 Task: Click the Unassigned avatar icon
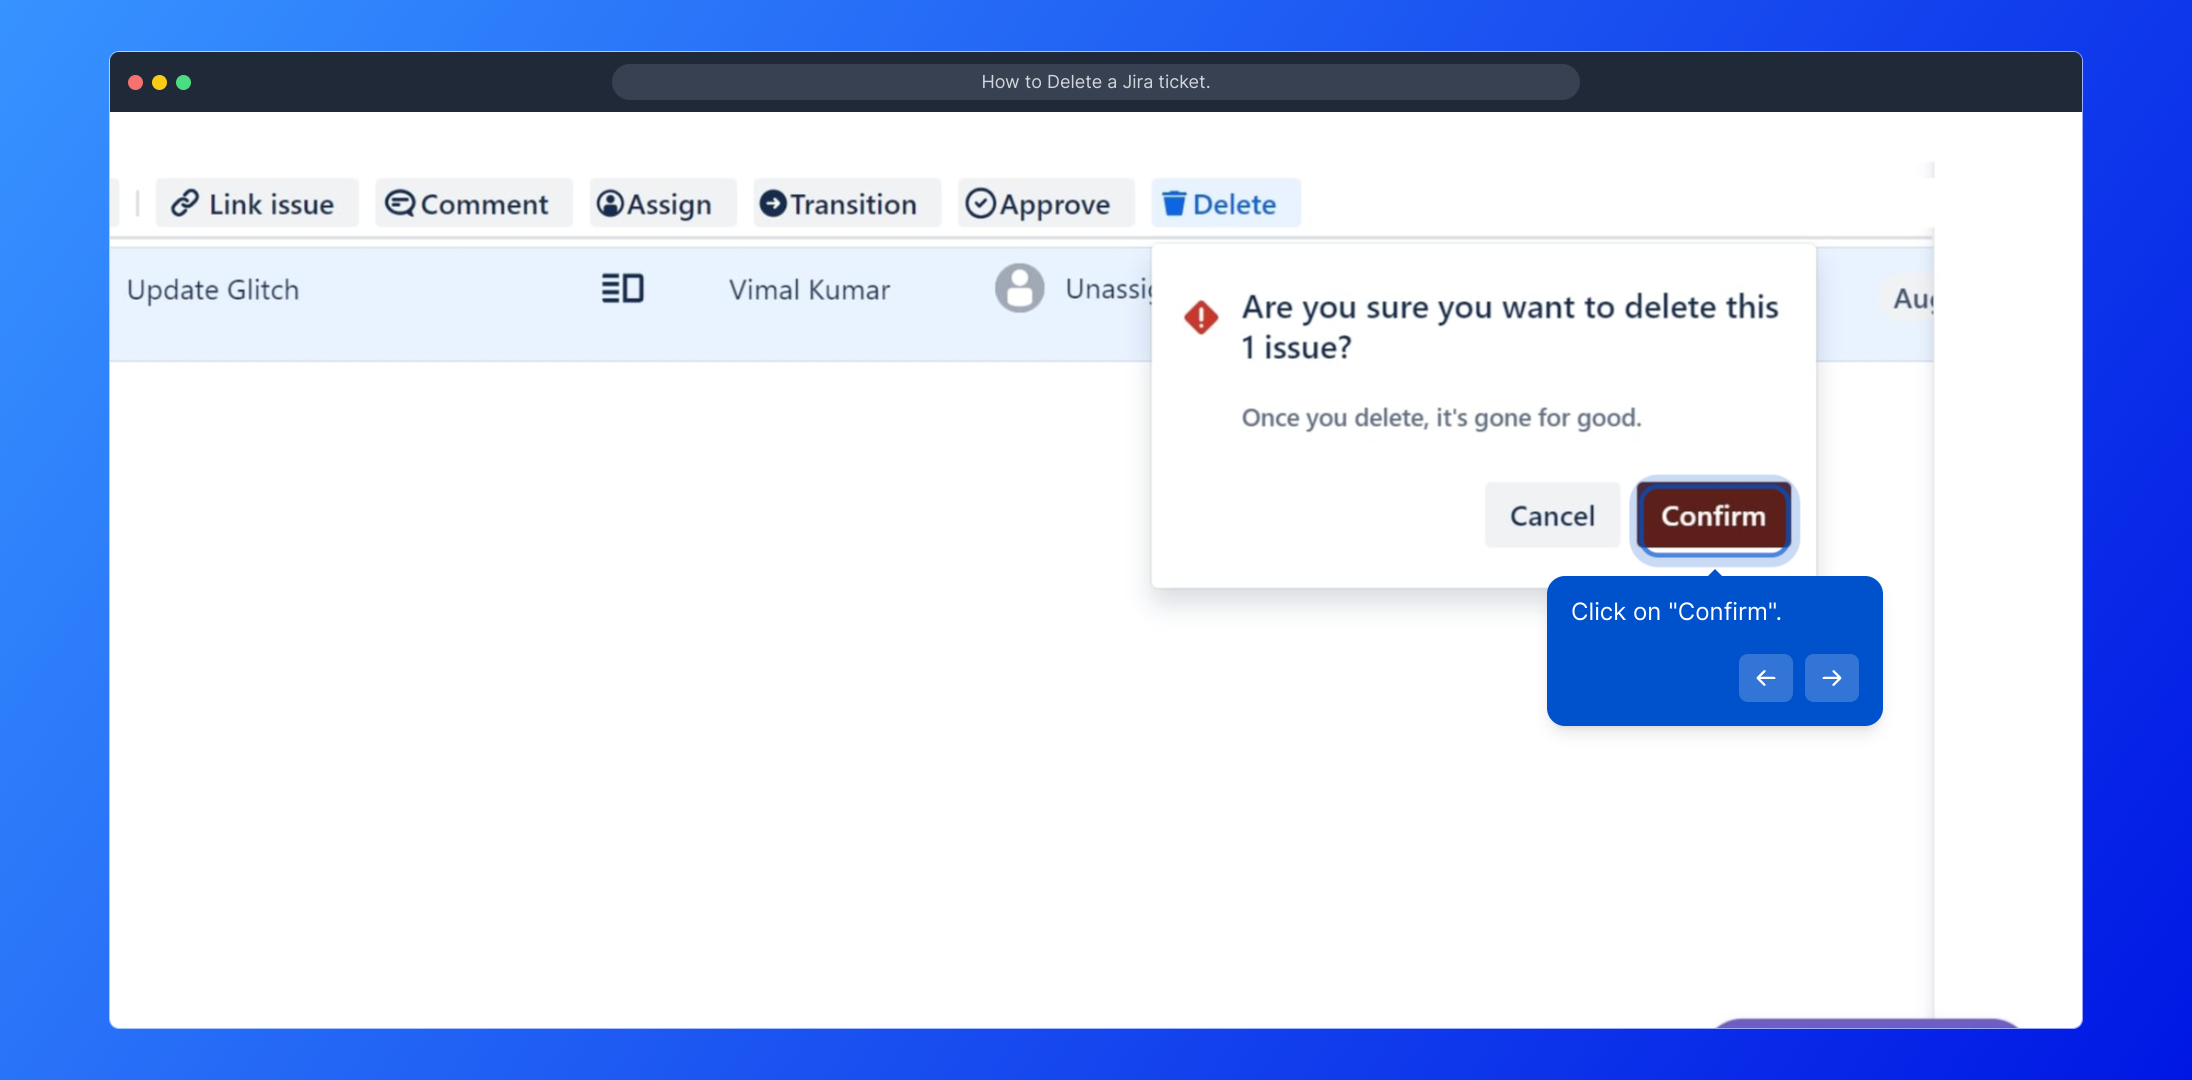(1019, 289)
